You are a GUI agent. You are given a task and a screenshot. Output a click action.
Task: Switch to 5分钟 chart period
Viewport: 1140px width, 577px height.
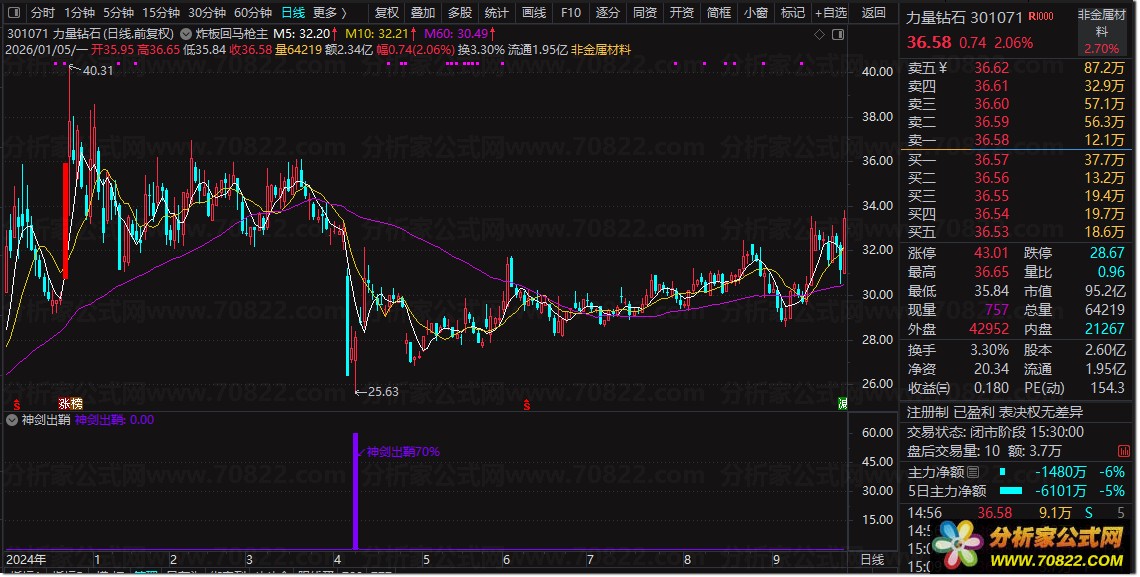click(118, 12)
